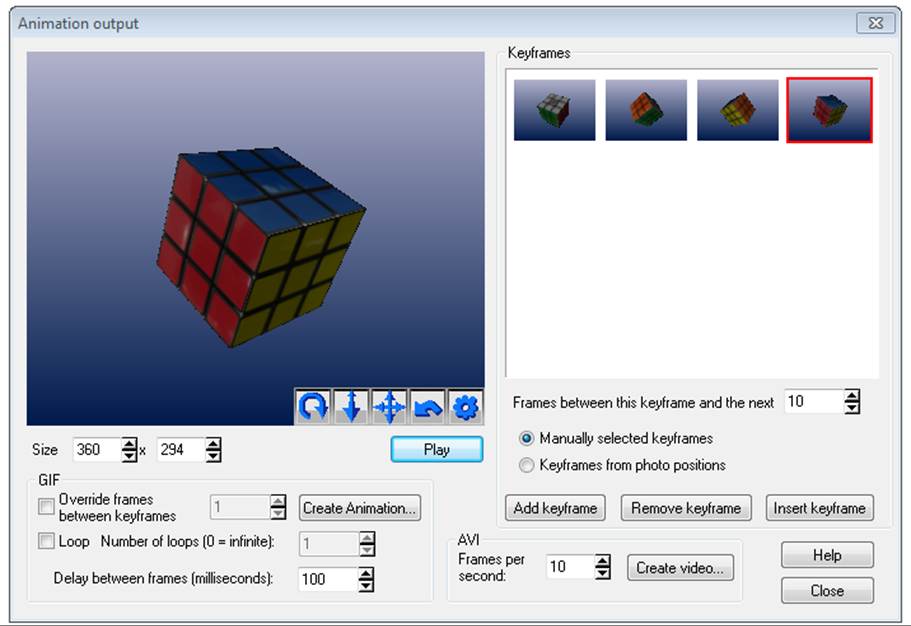Select Keyframes from photo positions option
911x626 pixels.
coord(526,465)
